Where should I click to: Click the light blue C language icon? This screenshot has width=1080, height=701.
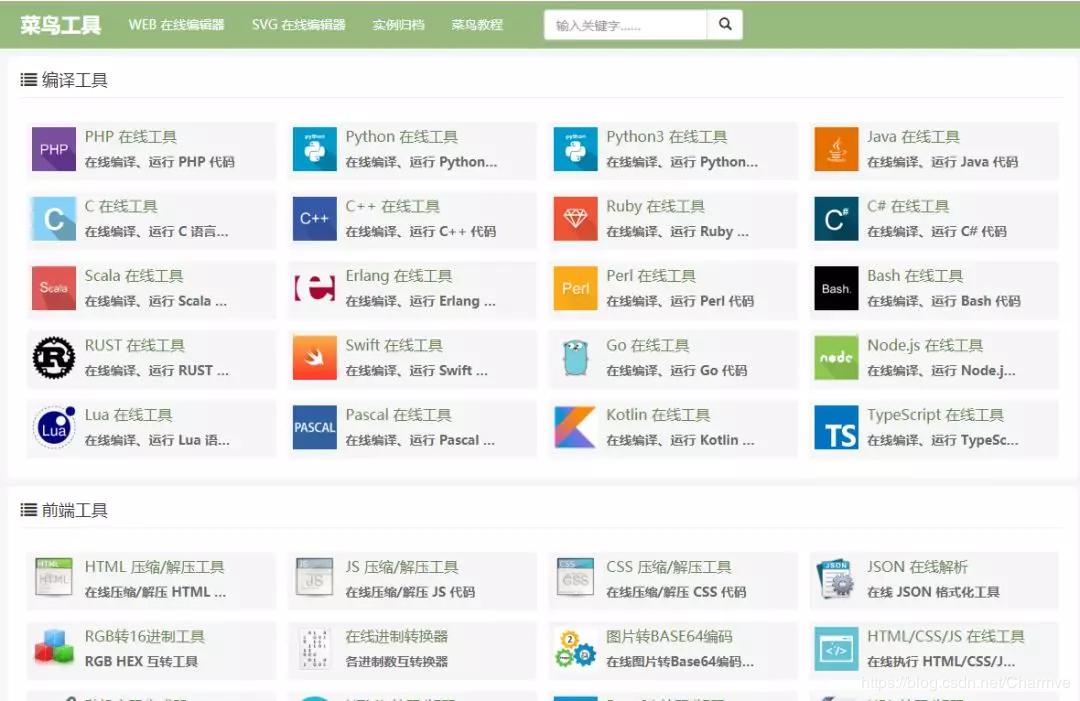[54, 218]
